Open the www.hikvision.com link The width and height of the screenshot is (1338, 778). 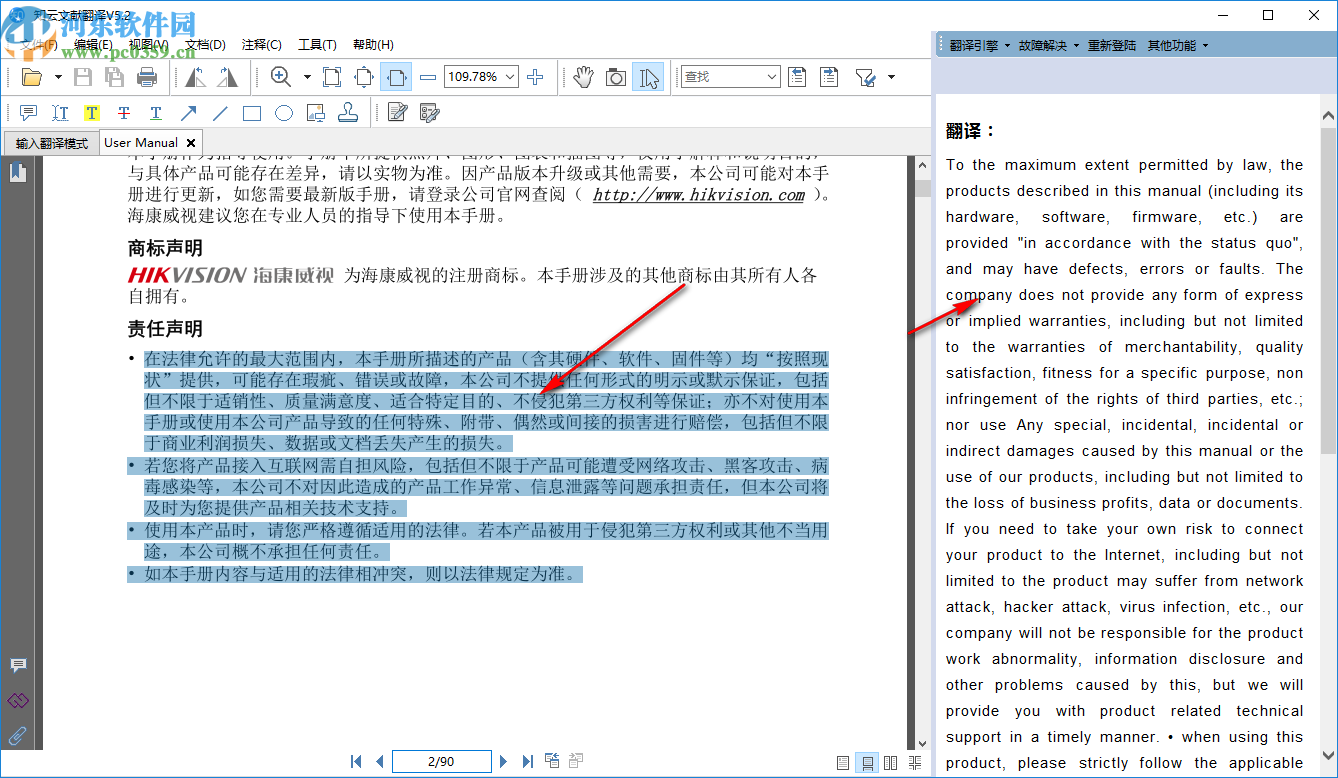698,195
